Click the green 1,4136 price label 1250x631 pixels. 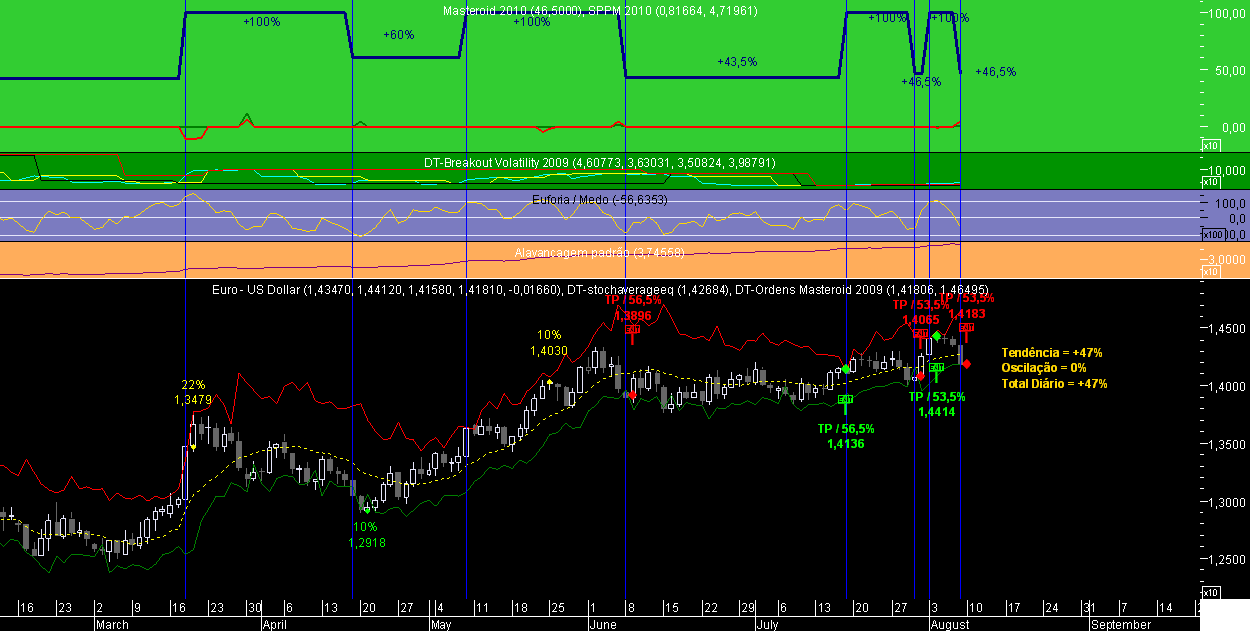pos(846,443)
